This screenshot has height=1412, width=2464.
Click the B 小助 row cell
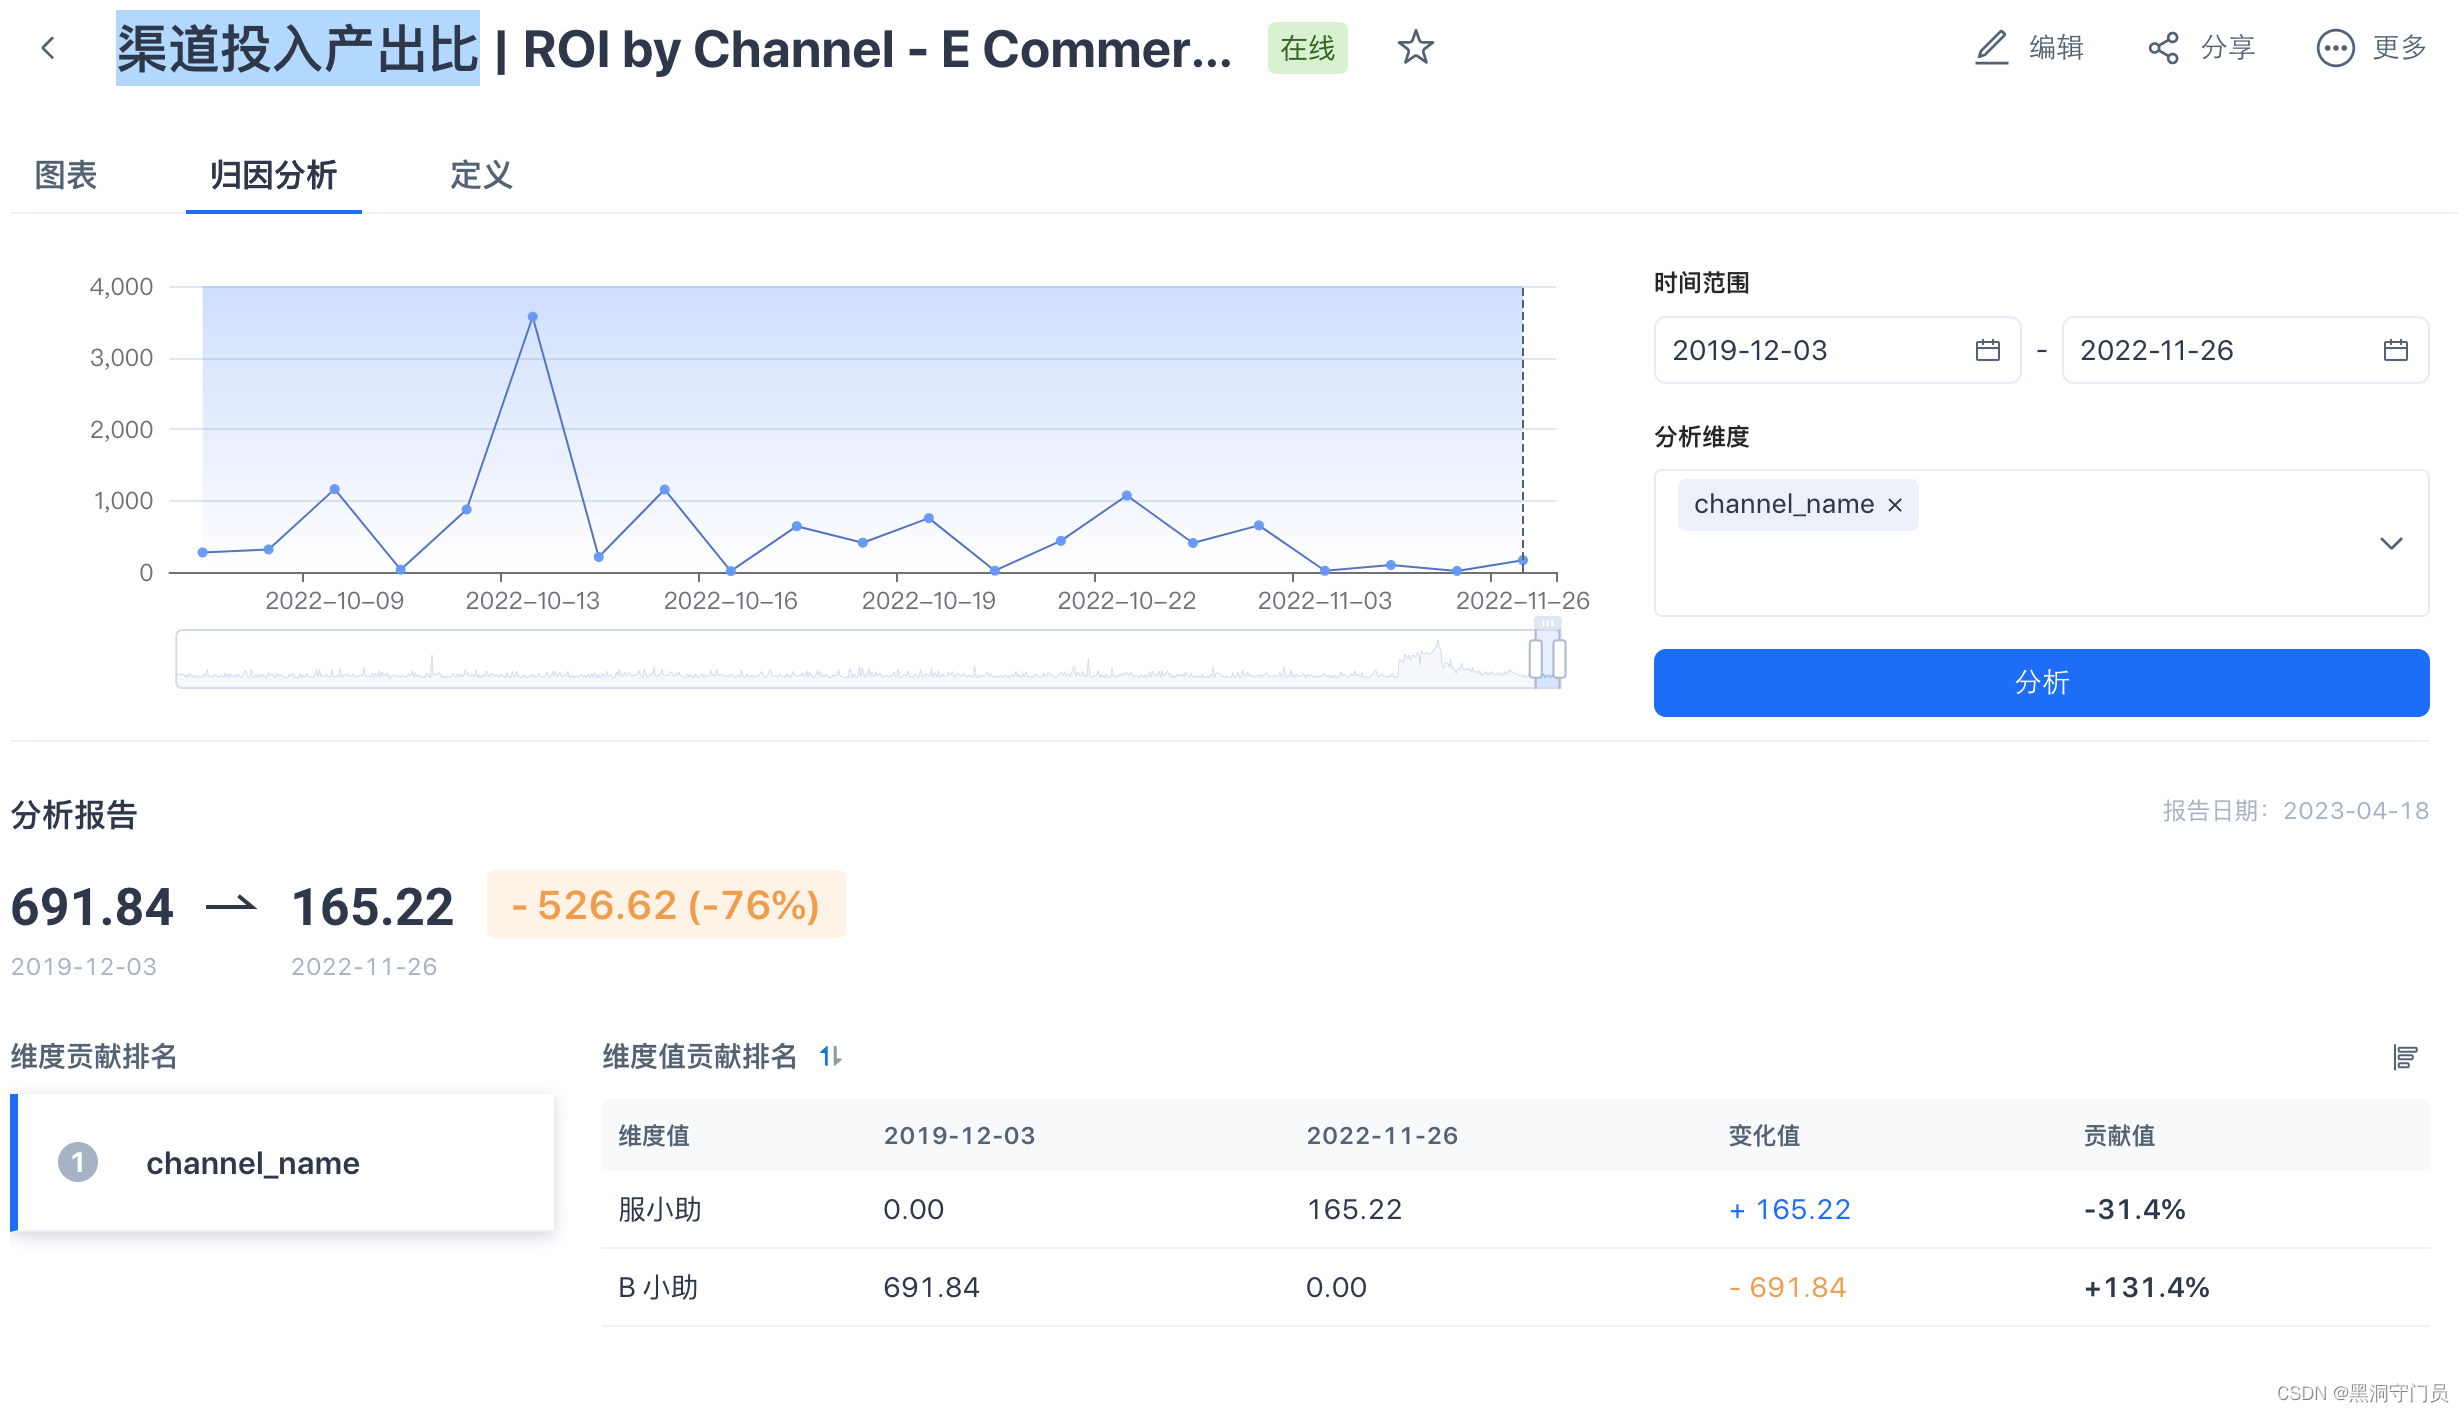point(658,1287)
